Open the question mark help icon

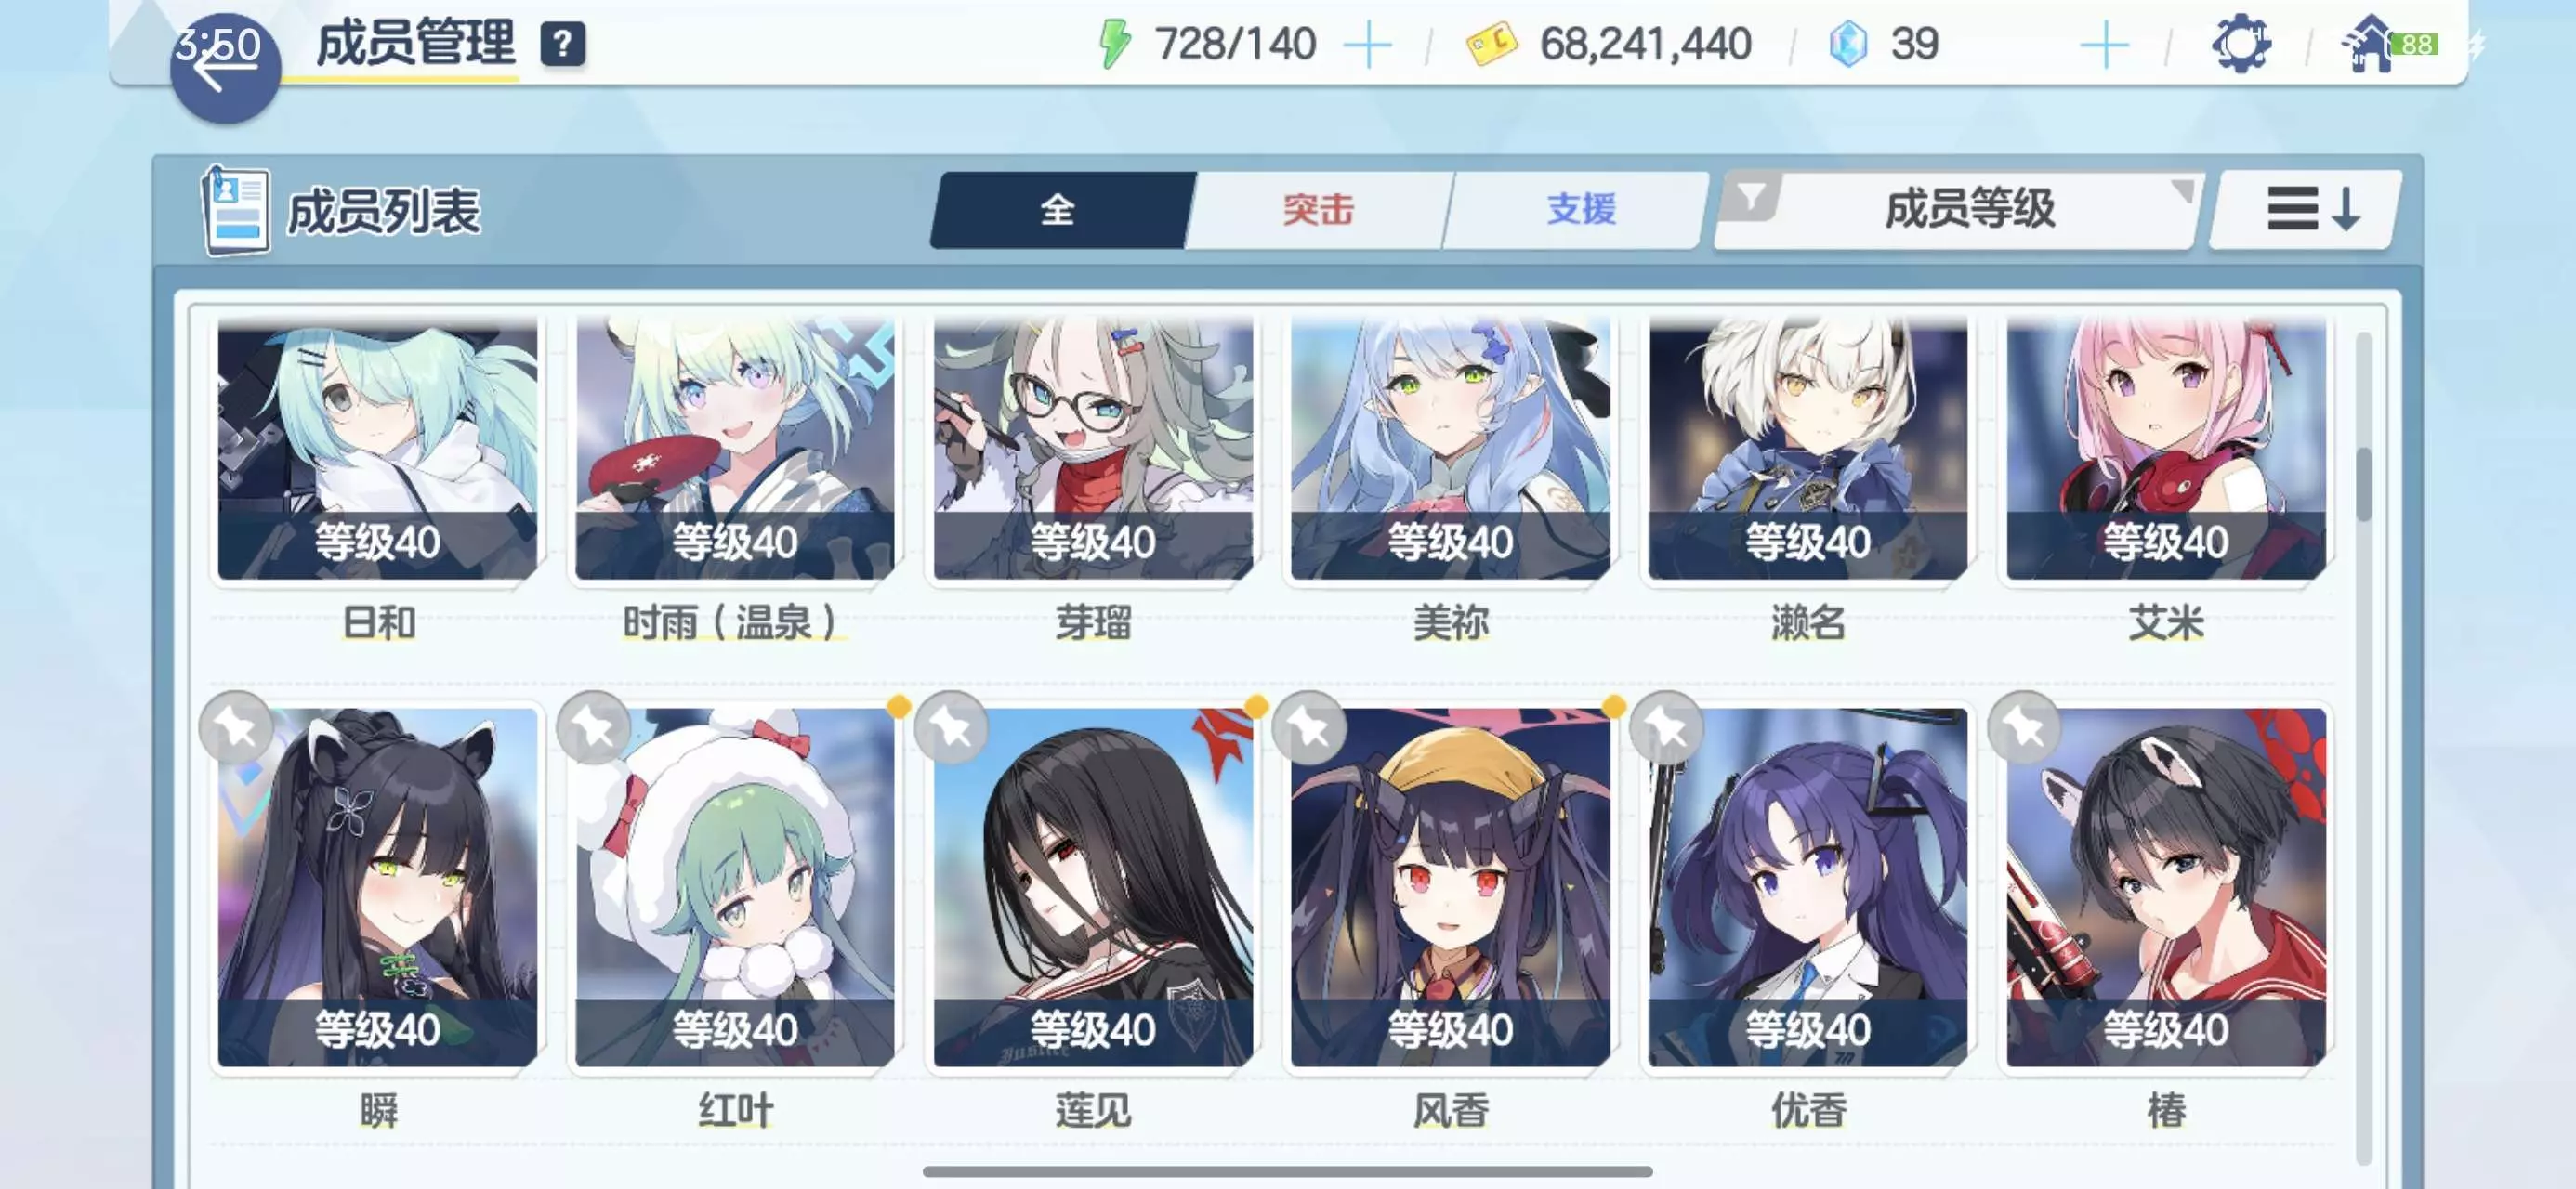563,44
